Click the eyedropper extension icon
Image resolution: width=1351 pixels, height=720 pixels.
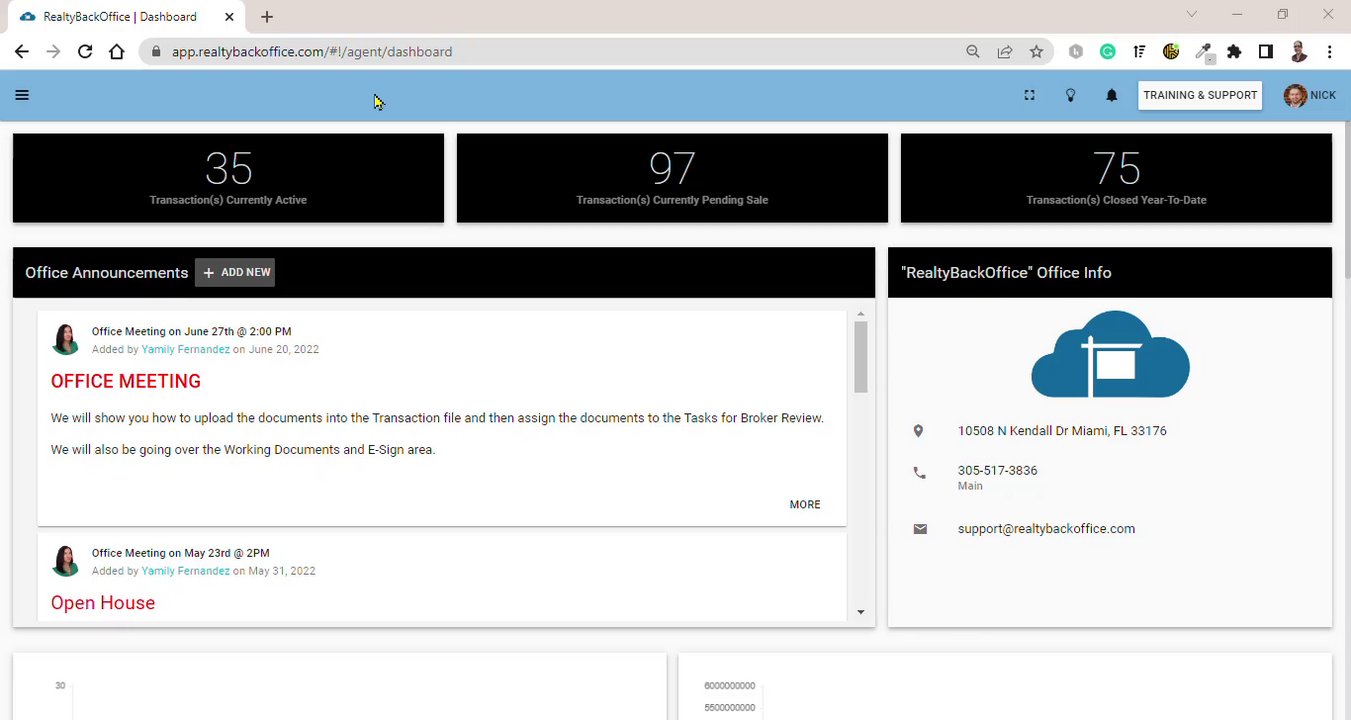(x=1203, y=52)
